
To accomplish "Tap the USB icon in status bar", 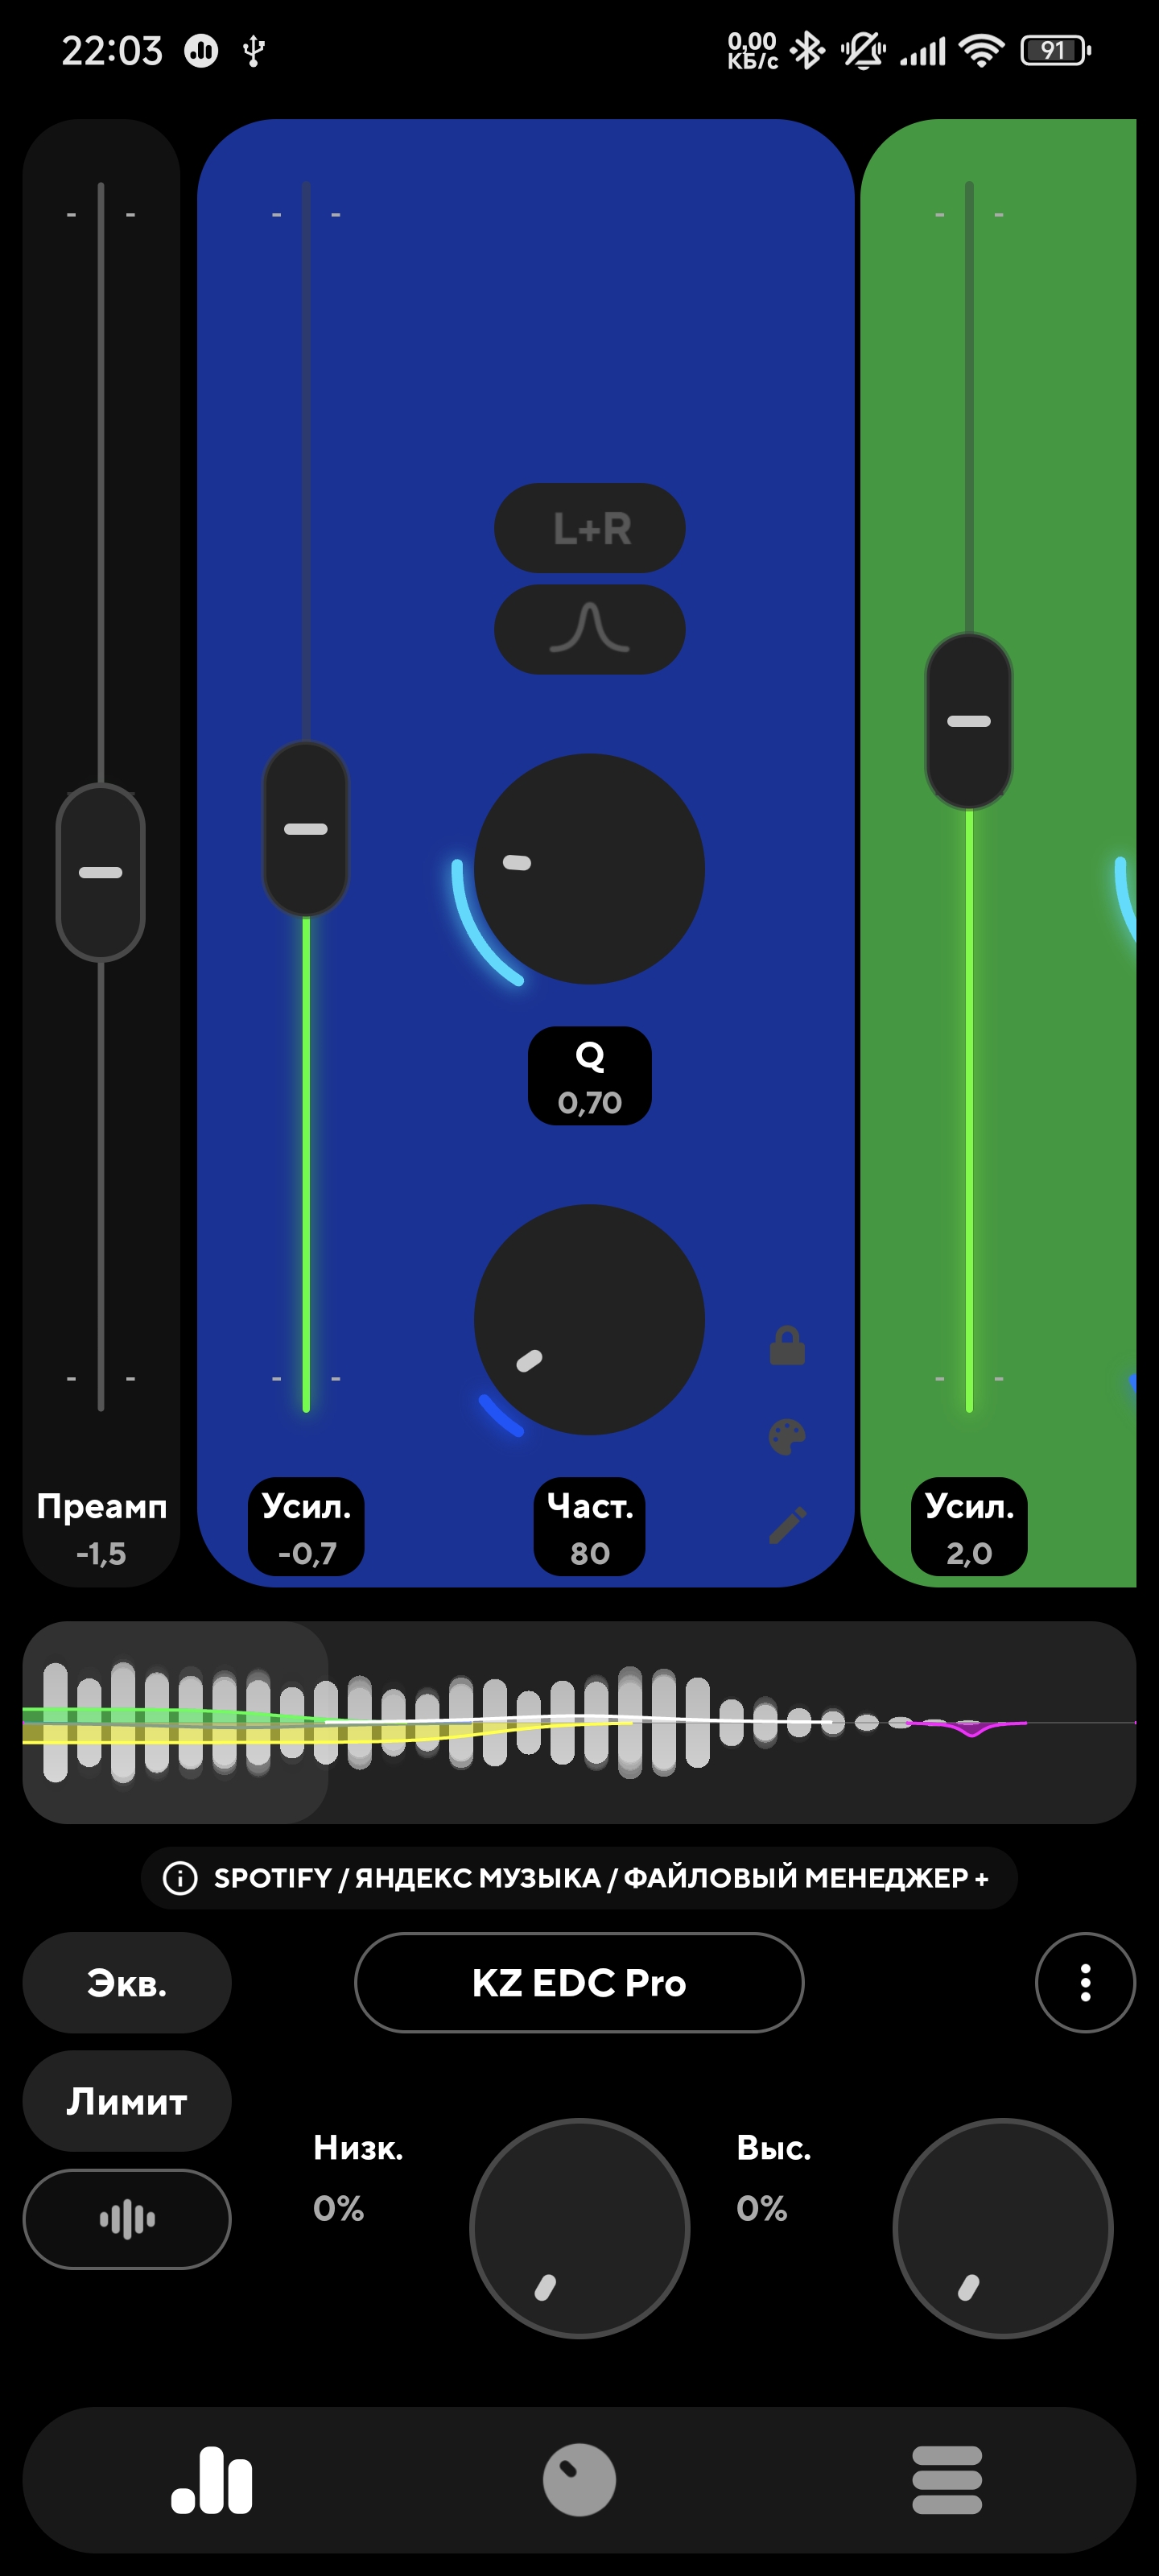I will 254,50.
